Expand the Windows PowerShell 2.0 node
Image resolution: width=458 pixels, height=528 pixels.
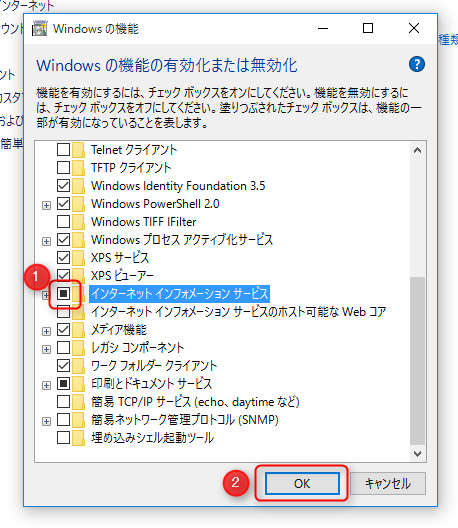pyautogui.click(x=46, y=205)
